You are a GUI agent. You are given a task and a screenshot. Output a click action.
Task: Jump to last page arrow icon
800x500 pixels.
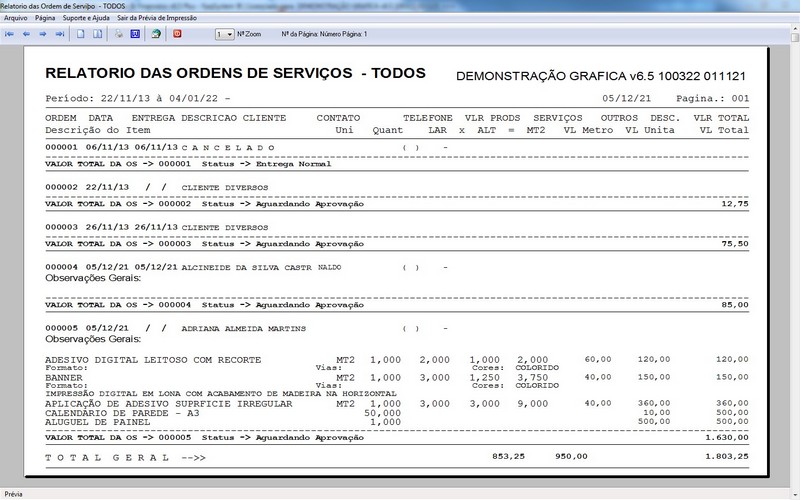pyautogui.click(x=60, y=34)
